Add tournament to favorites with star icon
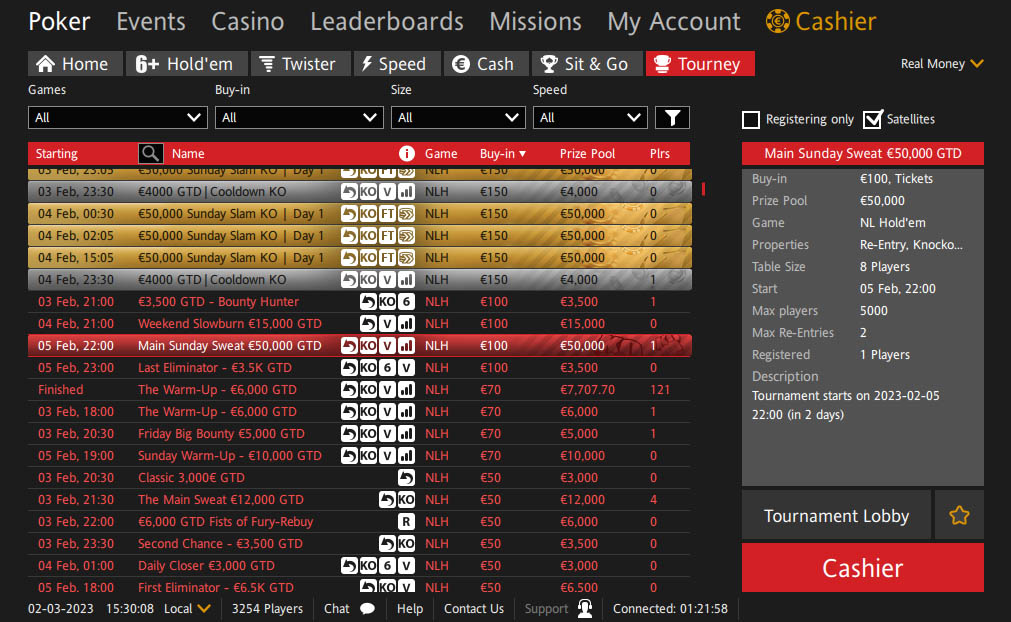This screenshot has width=1011, height=622. click(959, 516)
